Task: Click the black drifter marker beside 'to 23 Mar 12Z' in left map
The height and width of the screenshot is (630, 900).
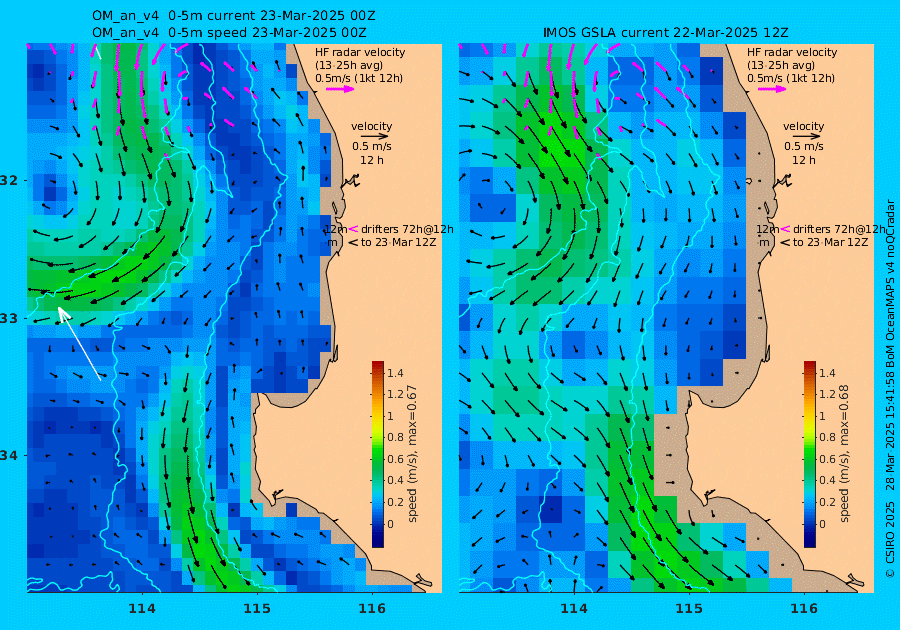Action: [353, 243]
